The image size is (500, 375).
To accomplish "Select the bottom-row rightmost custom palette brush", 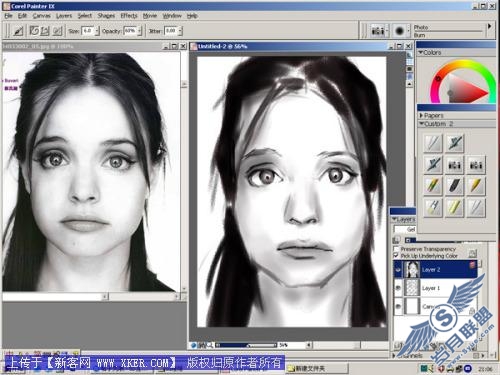I will tap(476, 208).
